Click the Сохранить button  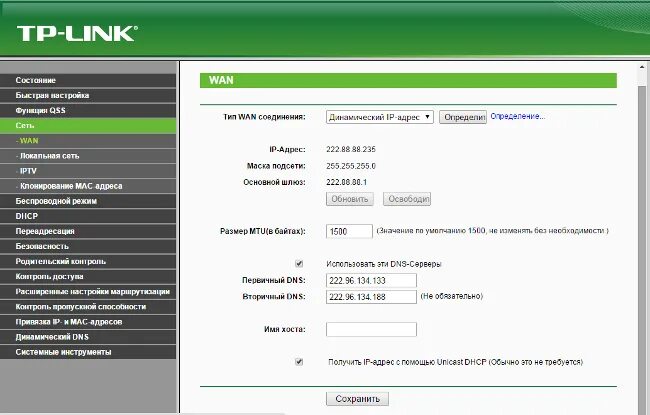357,399
